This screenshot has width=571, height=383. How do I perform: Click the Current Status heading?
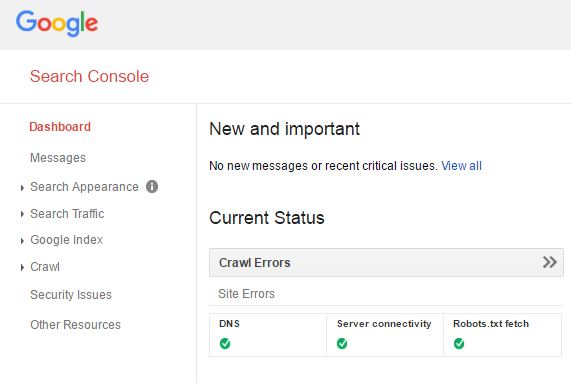267,218
